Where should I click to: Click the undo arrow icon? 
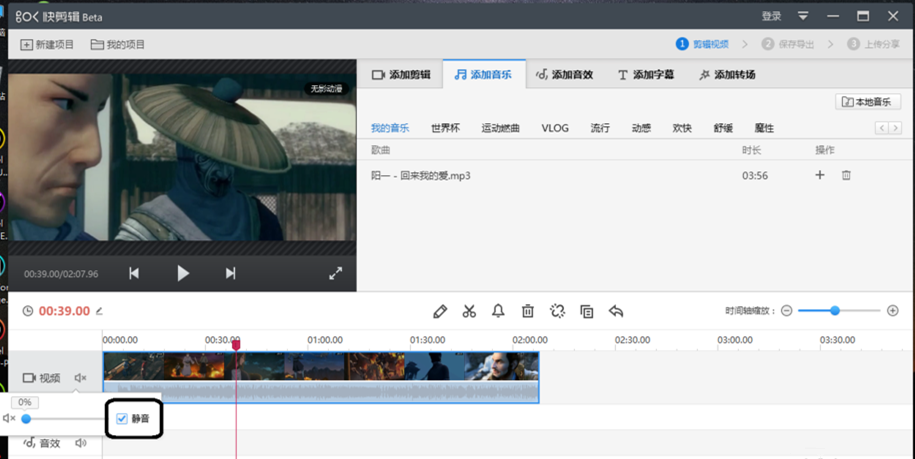click(x=616, y=311)
